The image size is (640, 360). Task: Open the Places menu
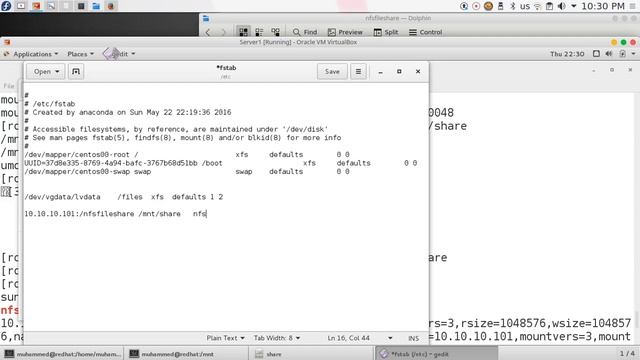click(80, 54)
